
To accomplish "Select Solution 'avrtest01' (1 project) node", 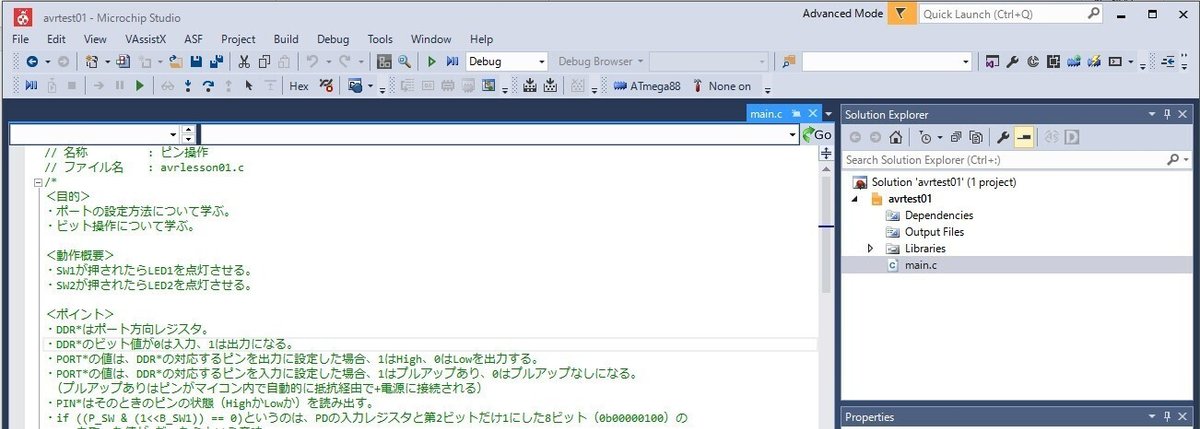I will click(944, 183).
